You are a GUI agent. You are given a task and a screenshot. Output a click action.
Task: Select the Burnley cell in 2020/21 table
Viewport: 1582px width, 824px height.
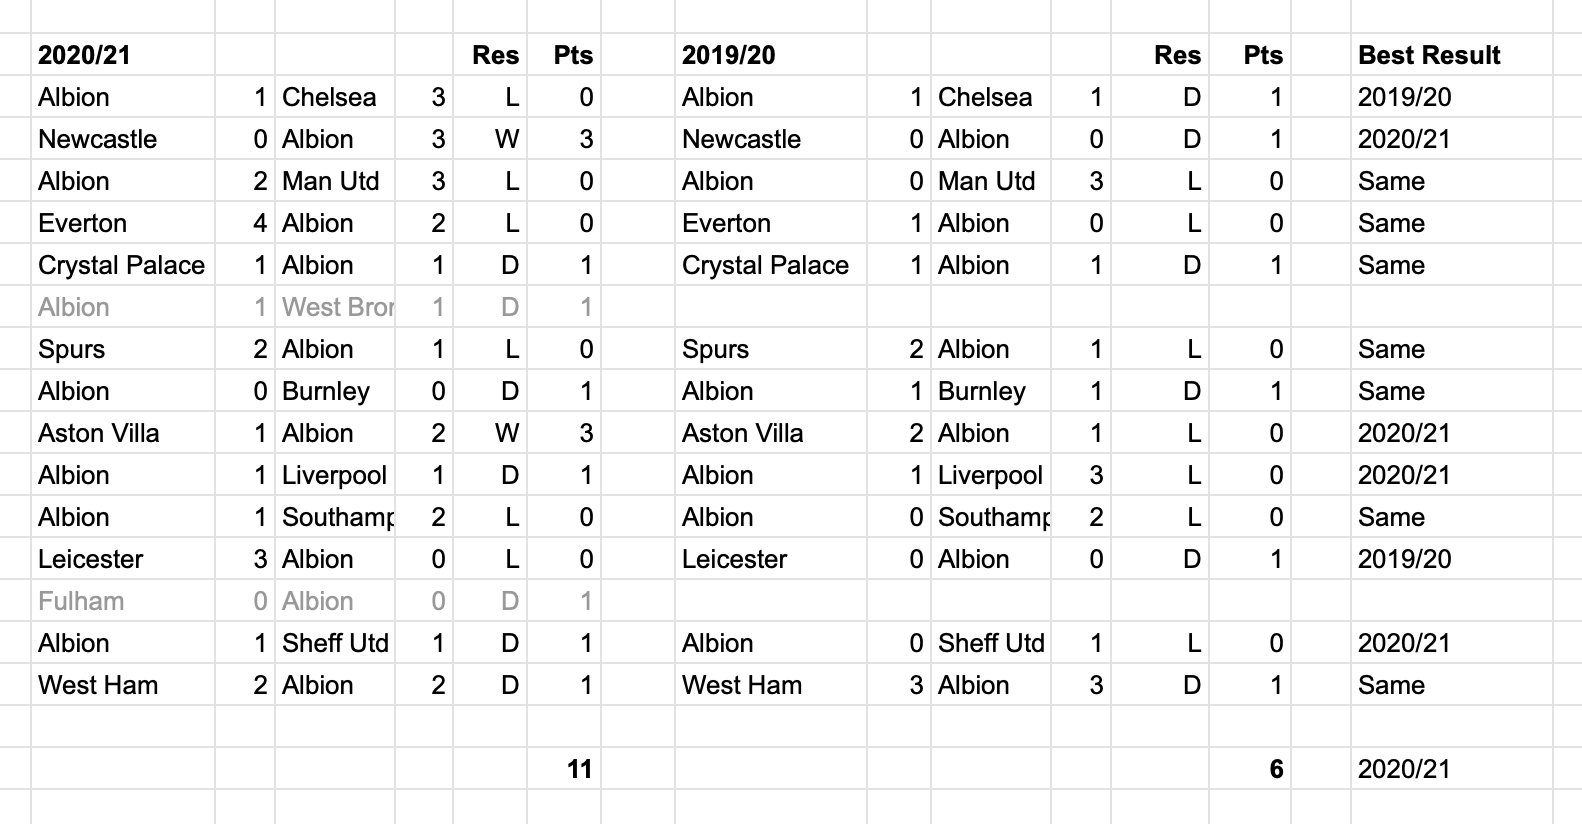(x=335, y=391)
